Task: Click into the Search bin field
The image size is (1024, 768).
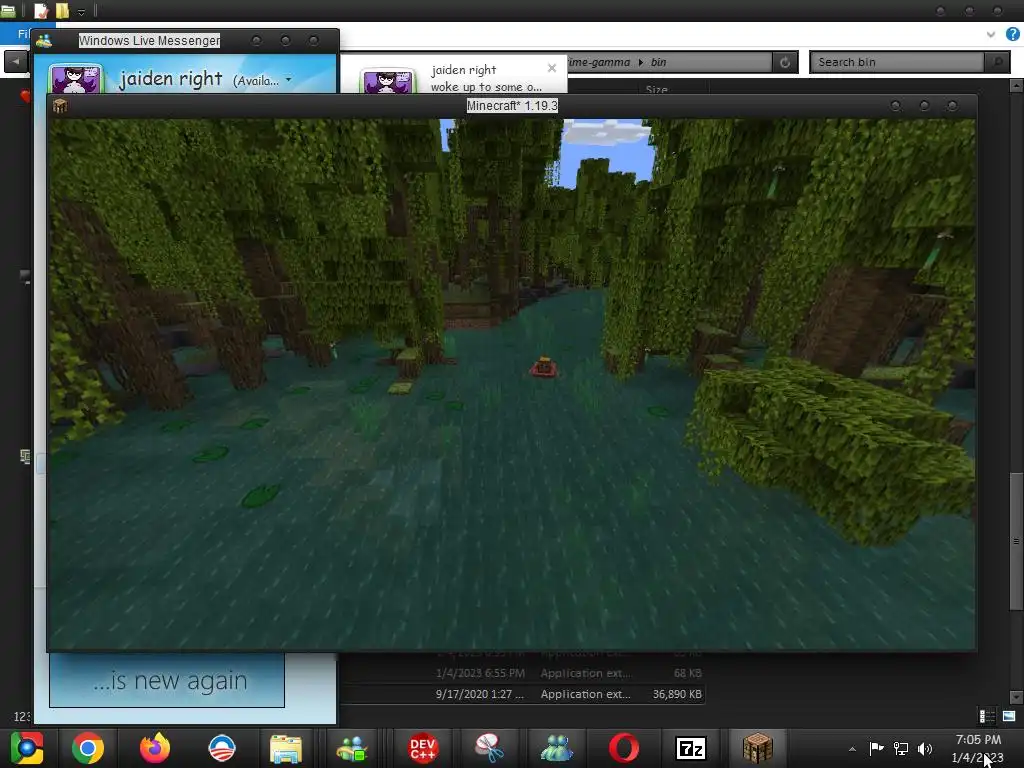Action: pos(899,62)
